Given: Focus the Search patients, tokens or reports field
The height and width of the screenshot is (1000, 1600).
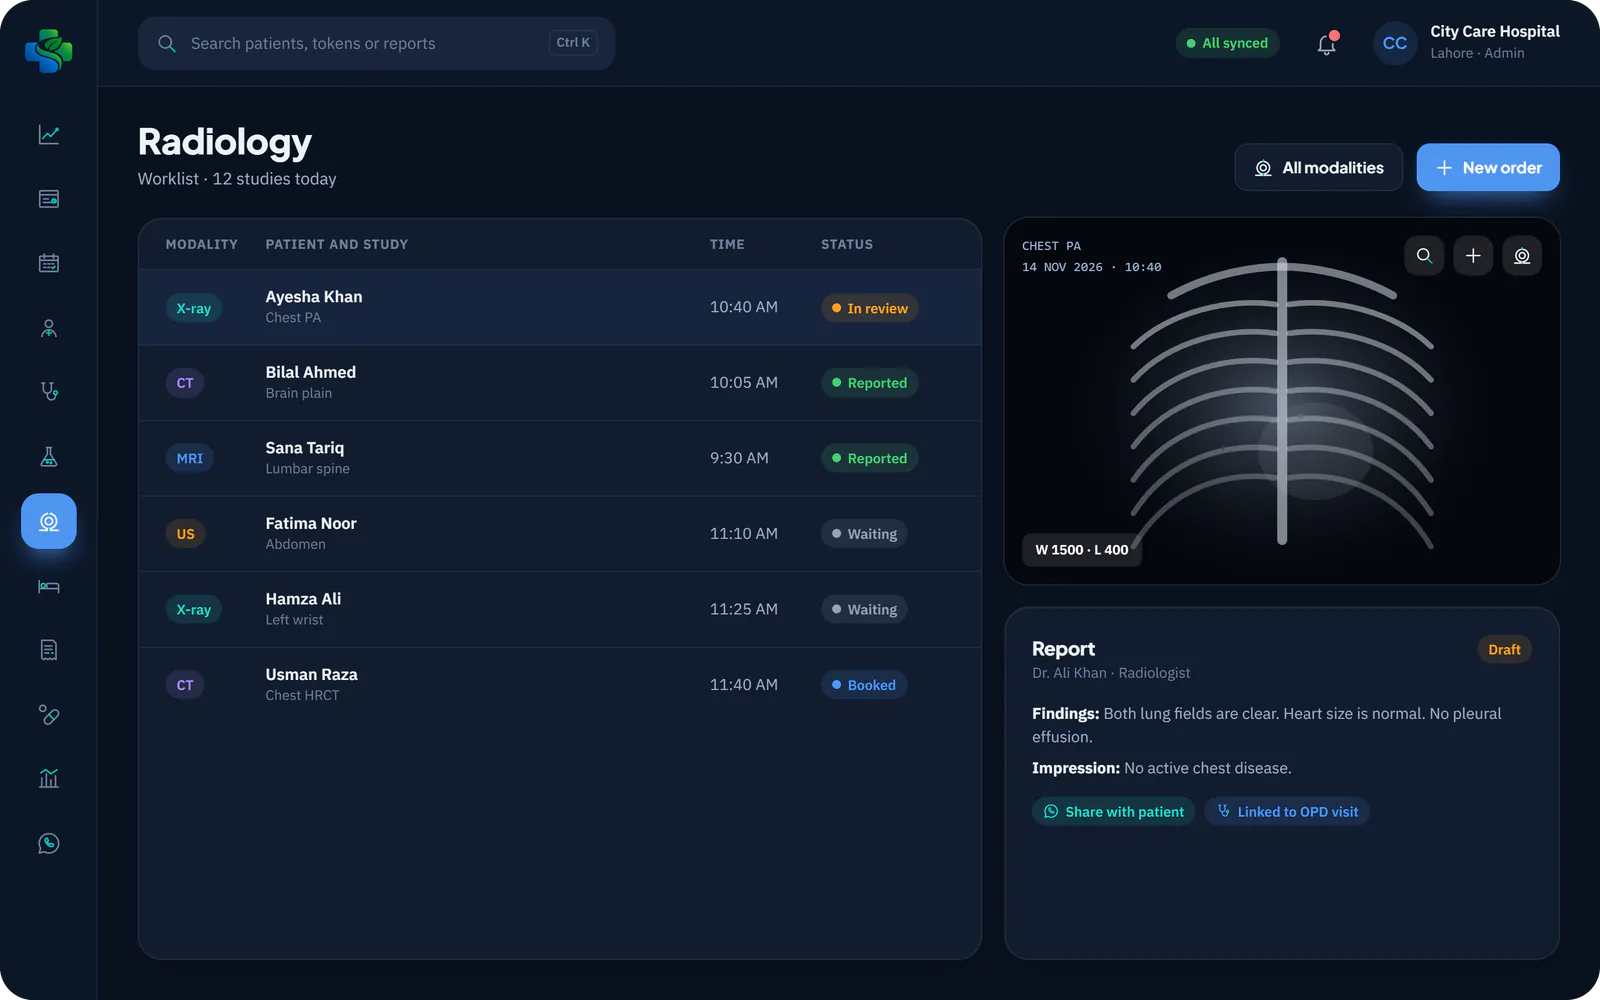Looking at the screenshot, I should [x=376, y=43].
